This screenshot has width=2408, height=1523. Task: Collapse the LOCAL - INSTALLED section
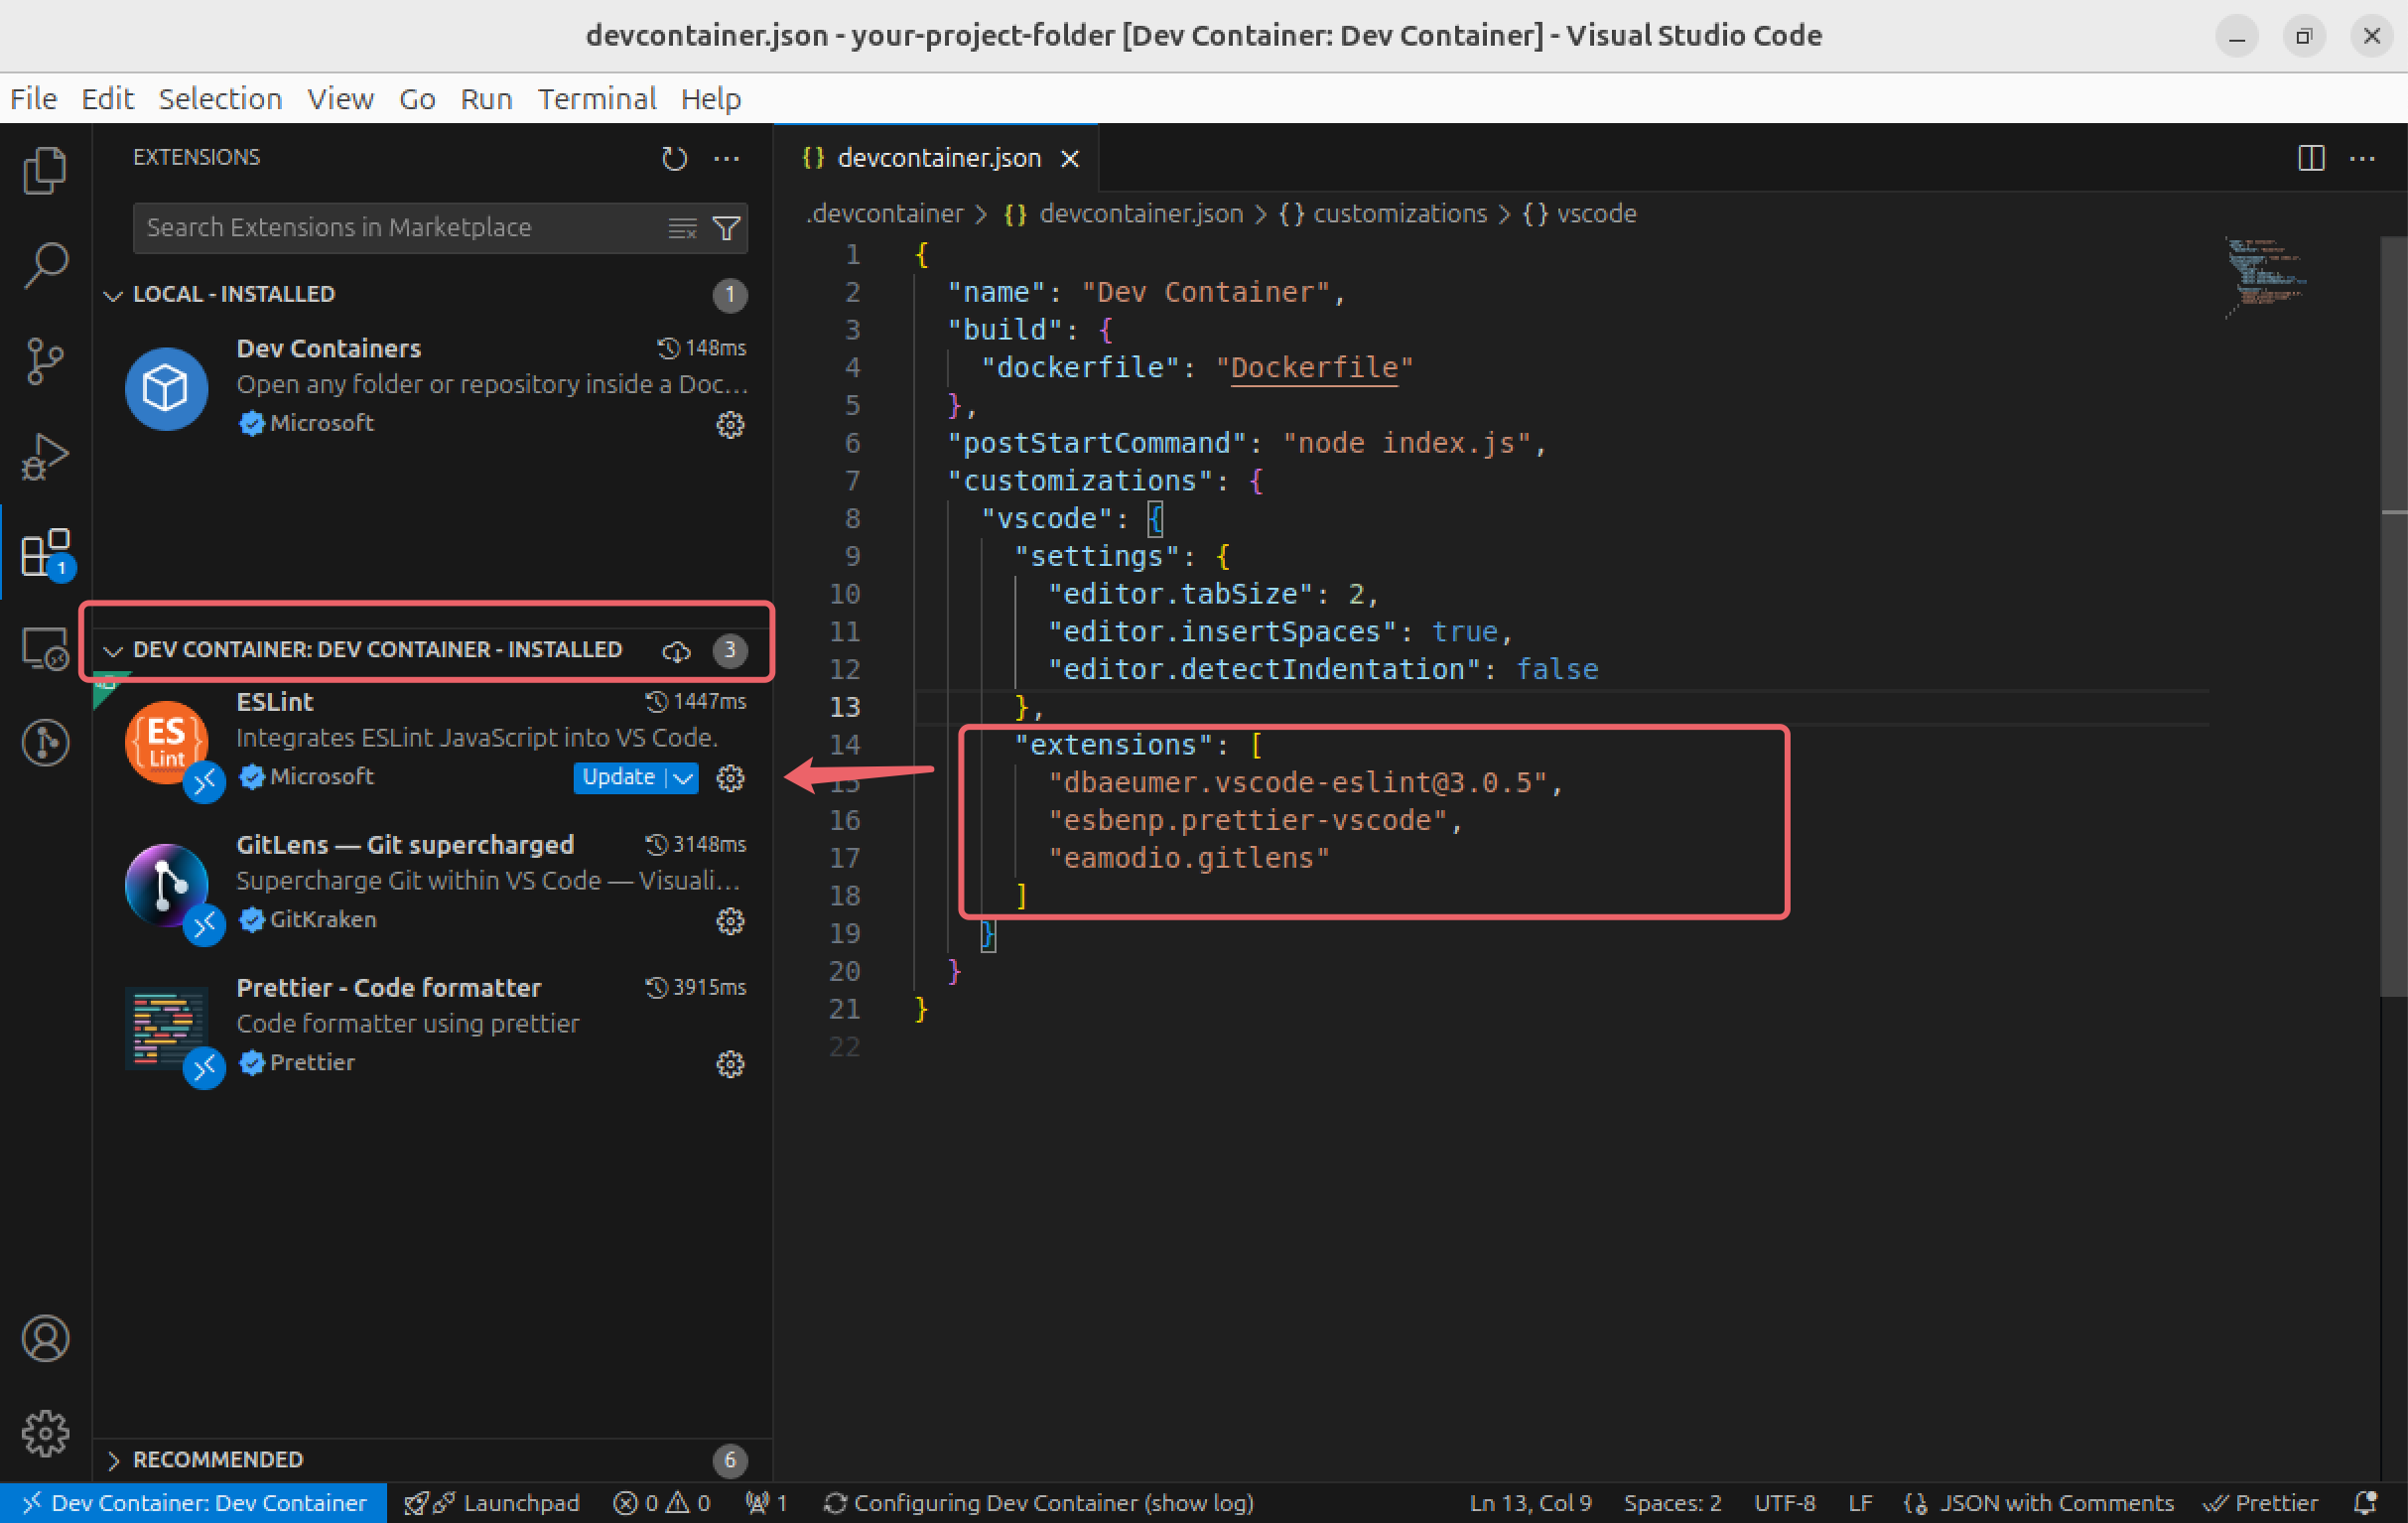click(113, 293)
